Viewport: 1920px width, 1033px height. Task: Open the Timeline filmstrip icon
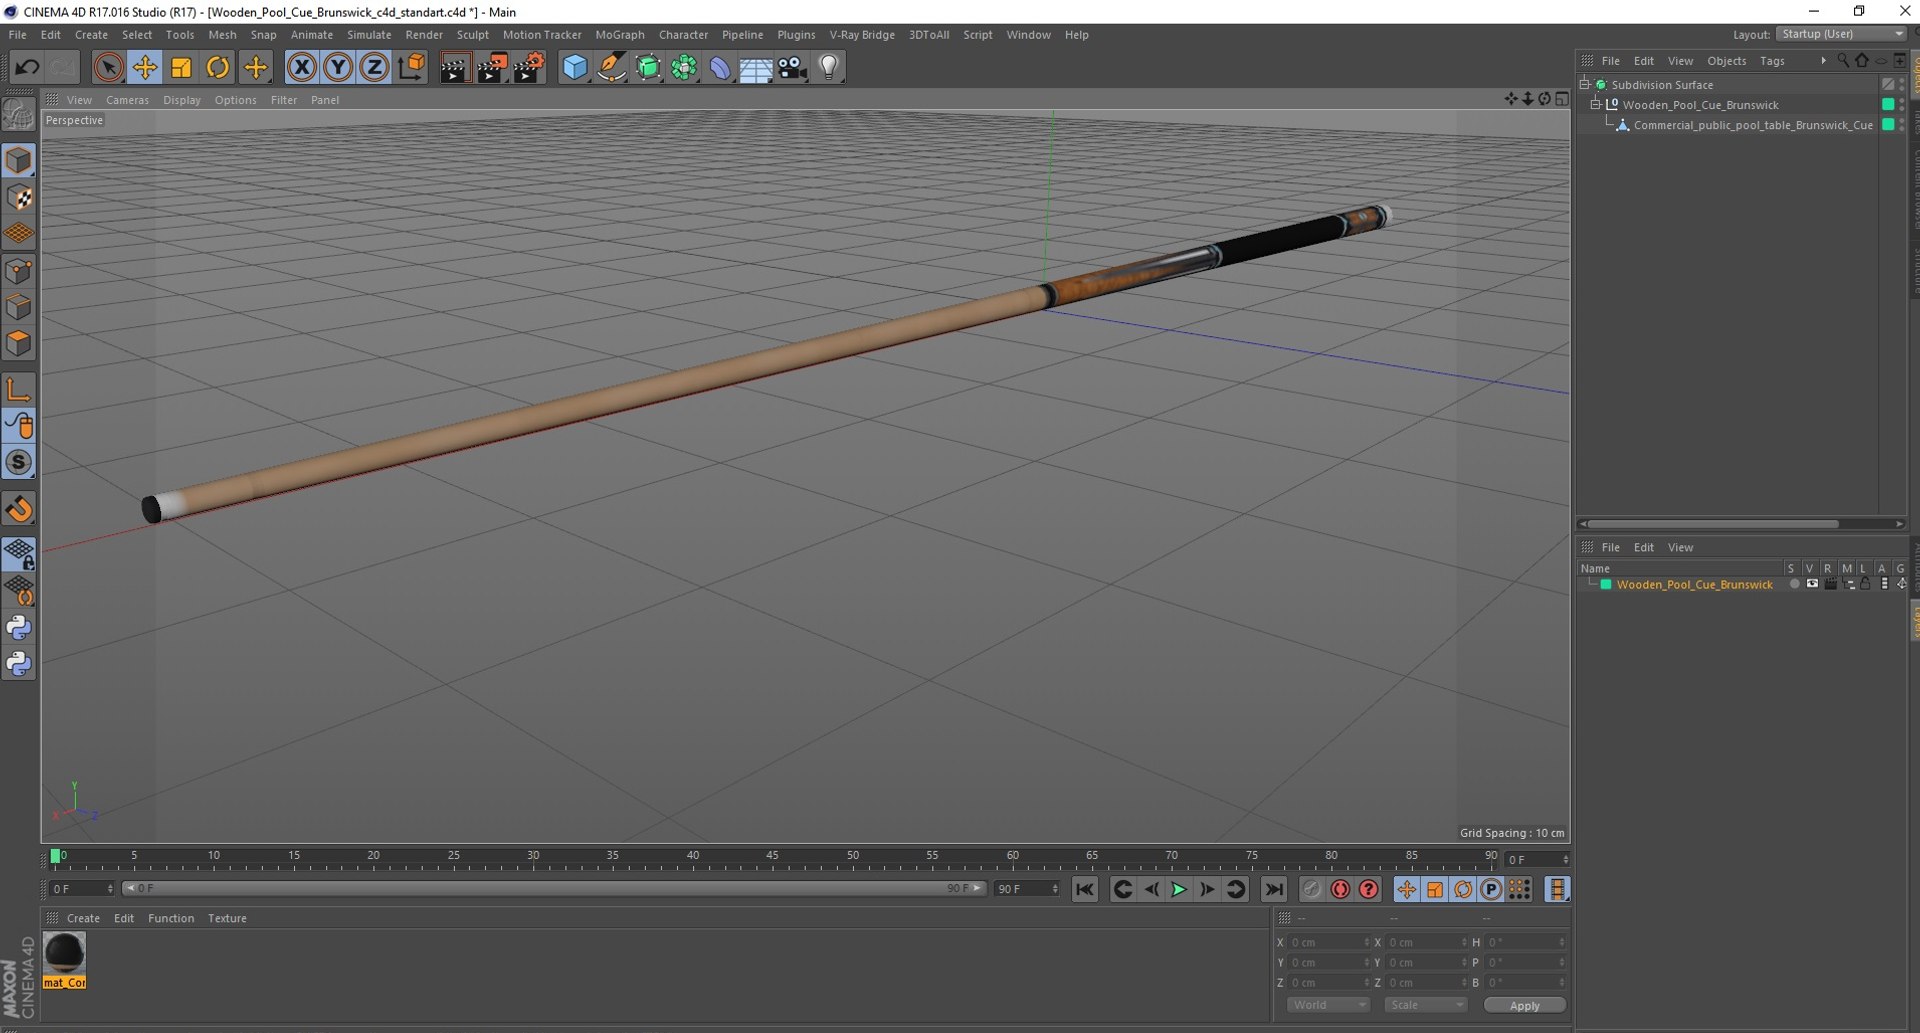point(1557,889)
